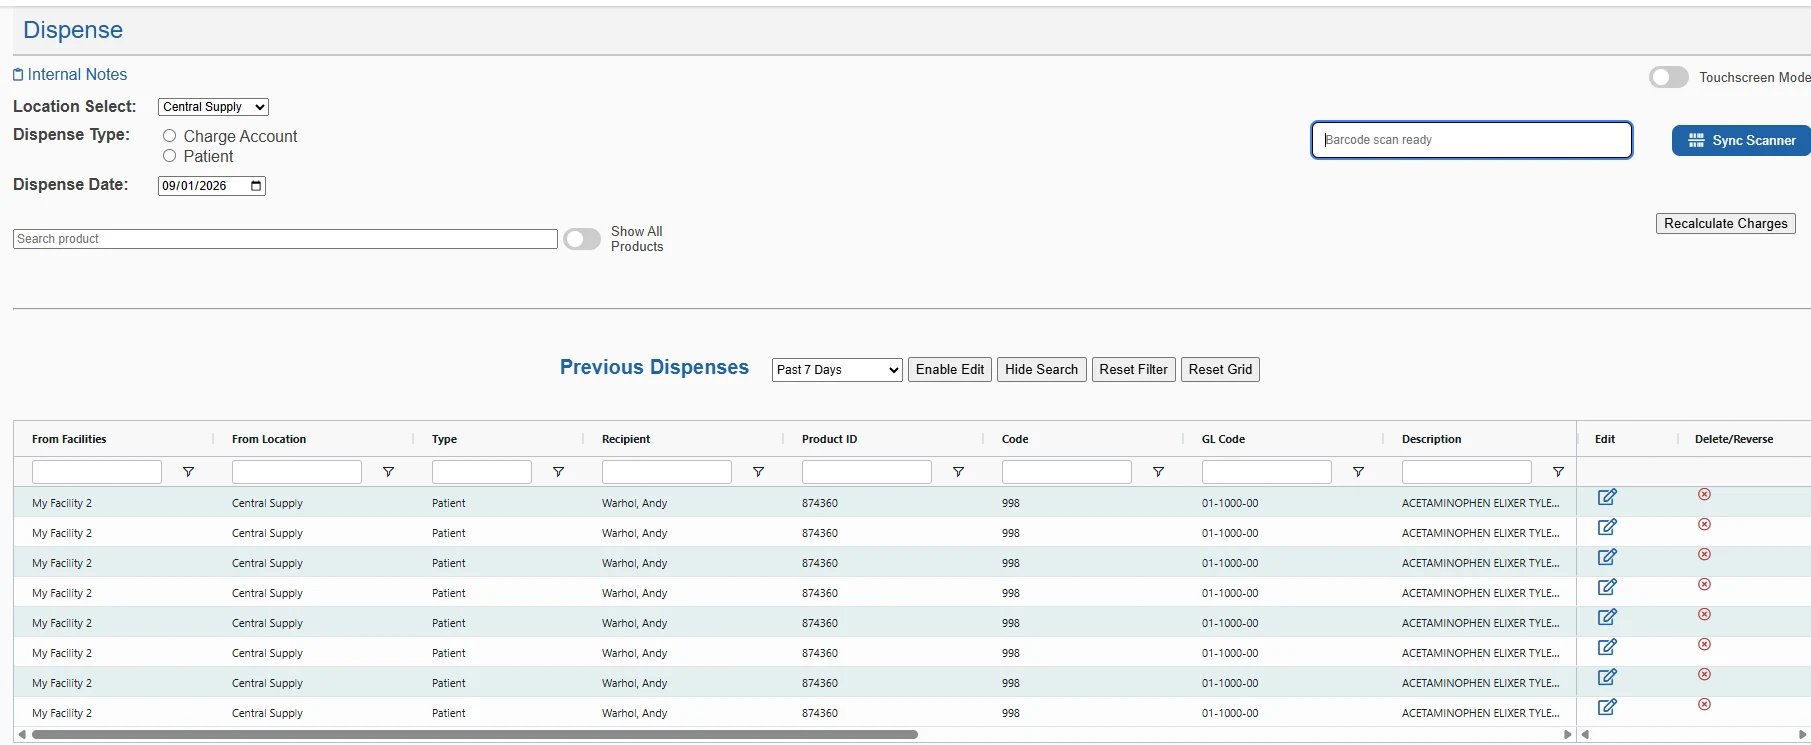Screen dimensions: 1811x745
Task: Click into the Search product field
Action: (x=285, y=239)
